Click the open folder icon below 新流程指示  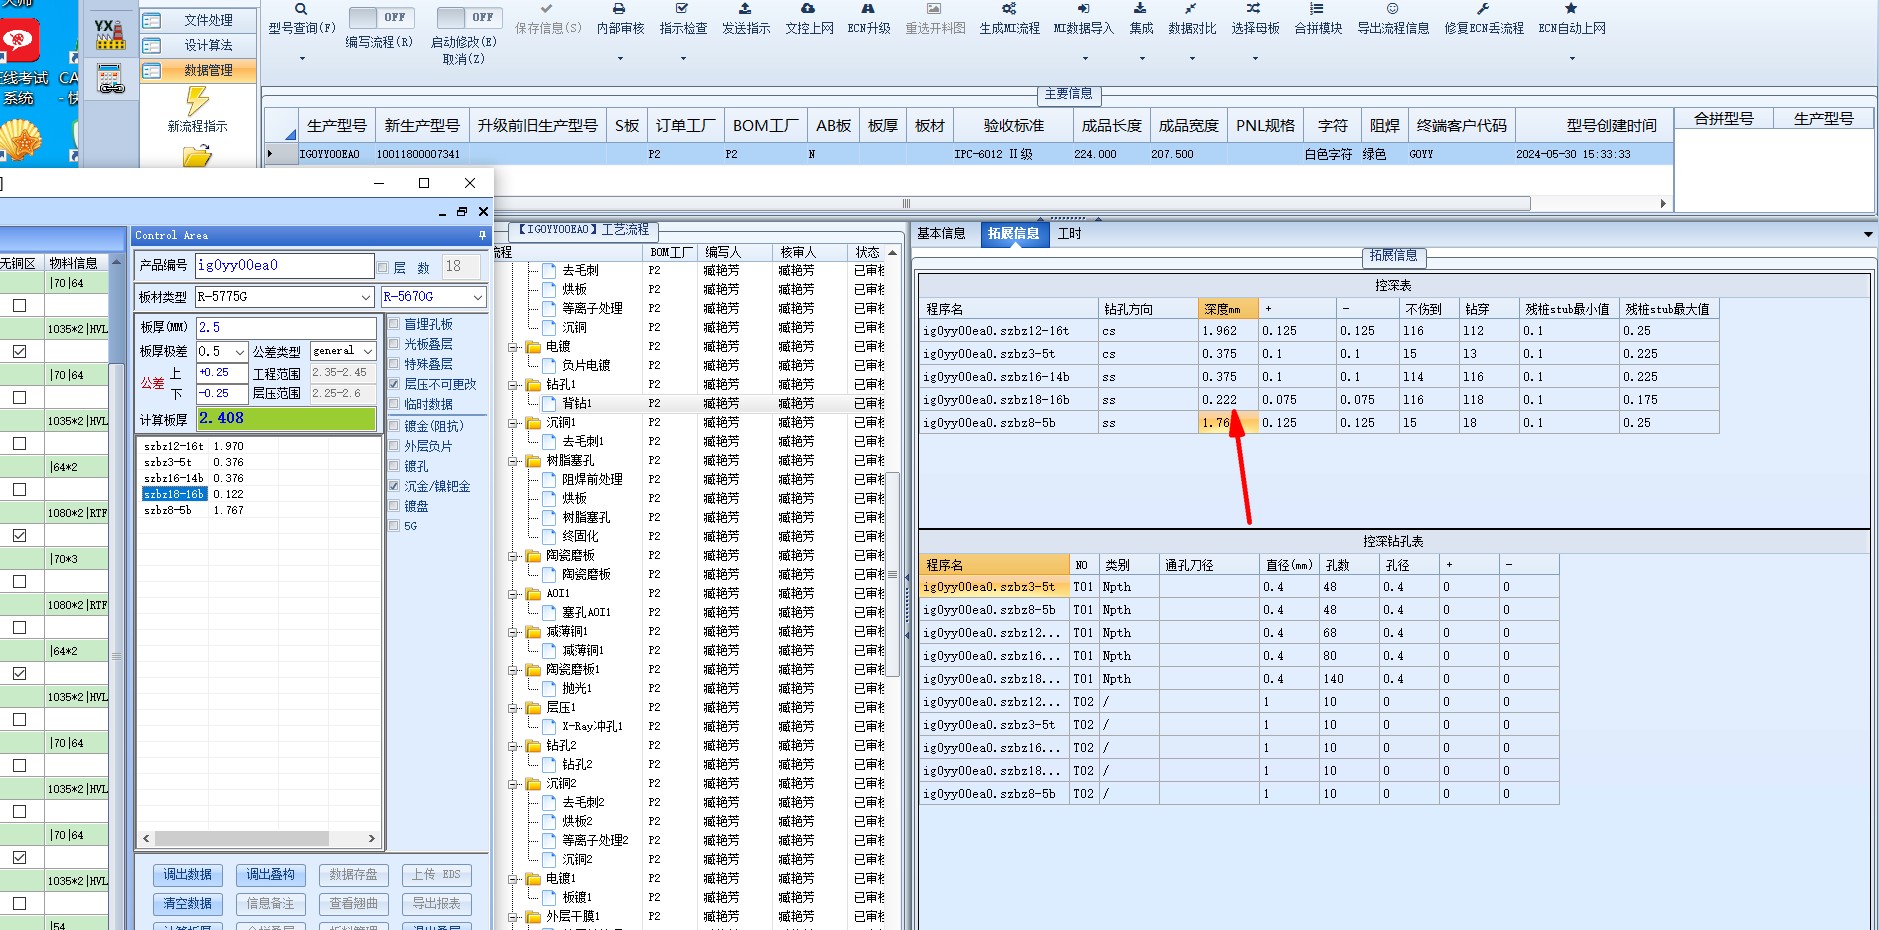197,155
